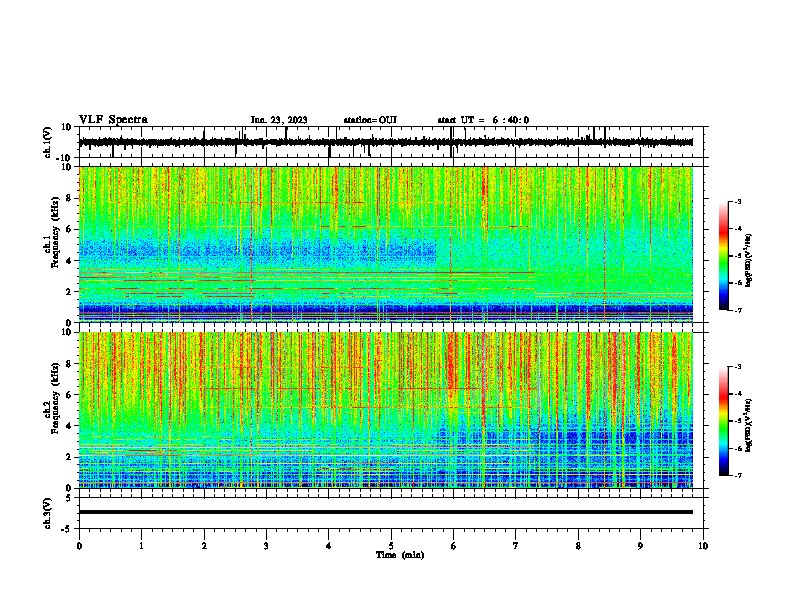Click tick label 0 on the time axis
The width and height of the screenshot is (792, 612).
coord(79,546)
